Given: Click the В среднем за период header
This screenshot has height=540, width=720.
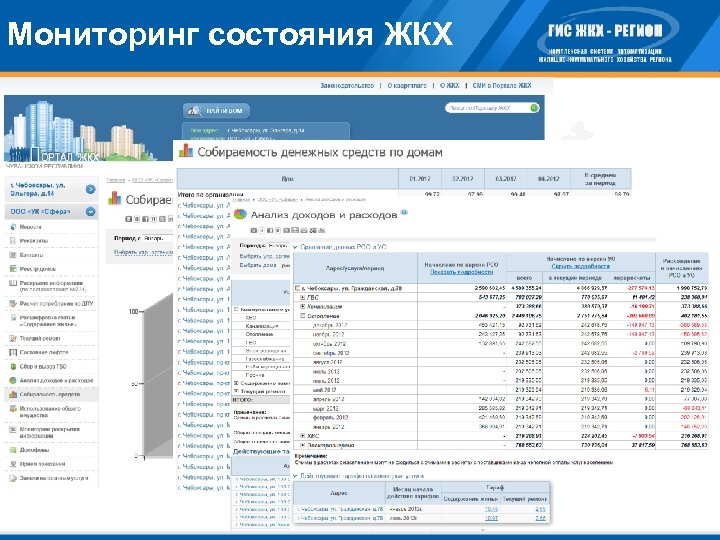Looking at the screenshot, I should pyautogui.click(x=601, y=179).
